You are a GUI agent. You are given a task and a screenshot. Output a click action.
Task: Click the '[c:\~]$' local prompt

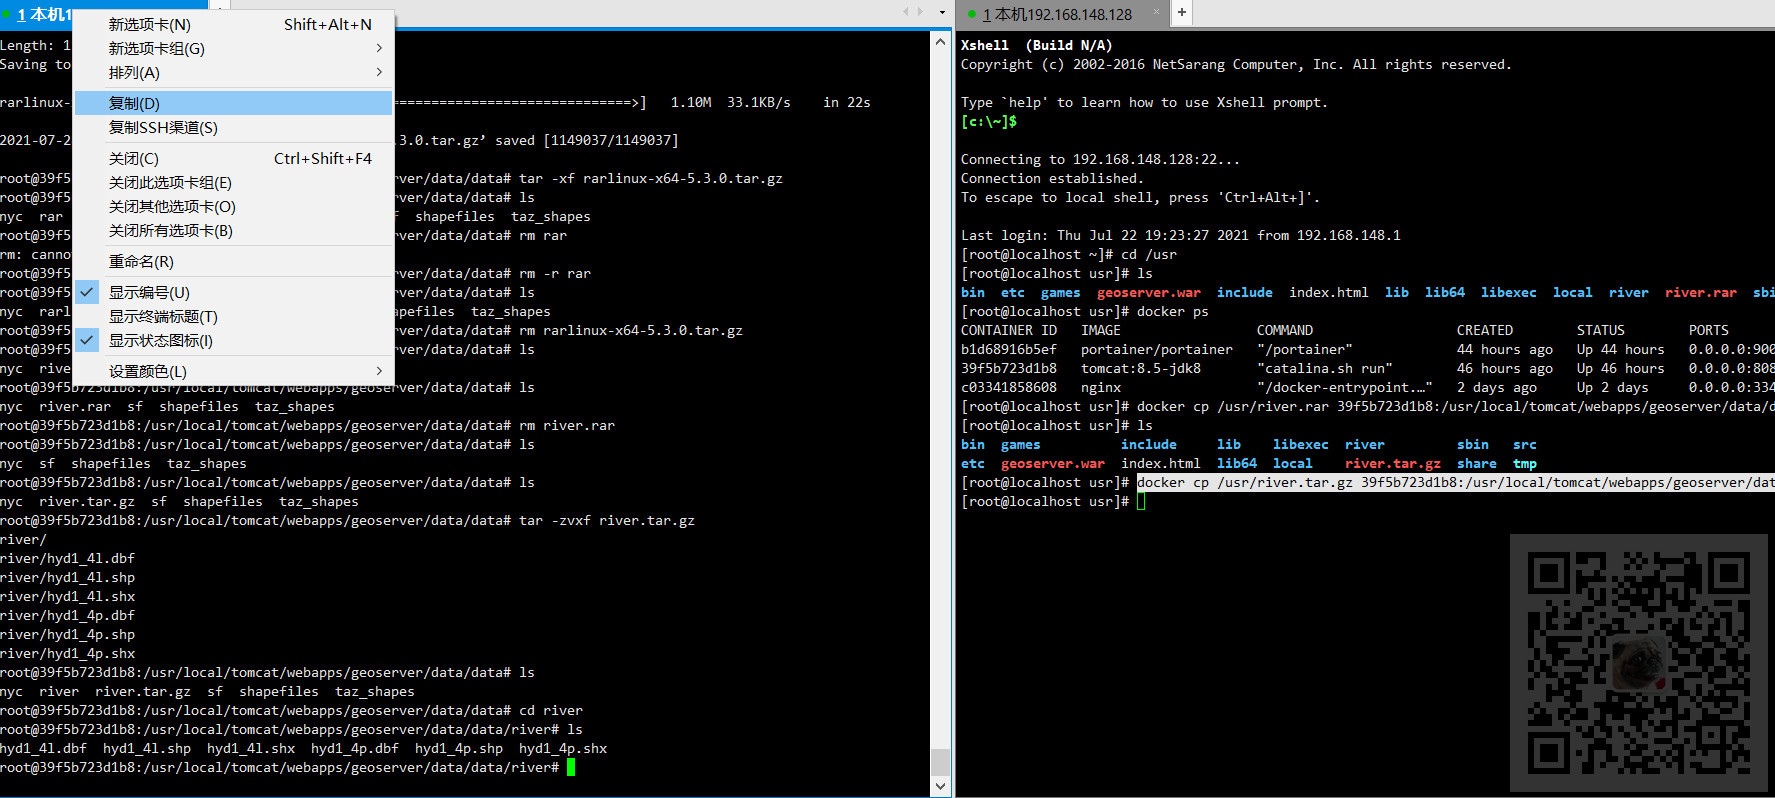tap(989, 121)
